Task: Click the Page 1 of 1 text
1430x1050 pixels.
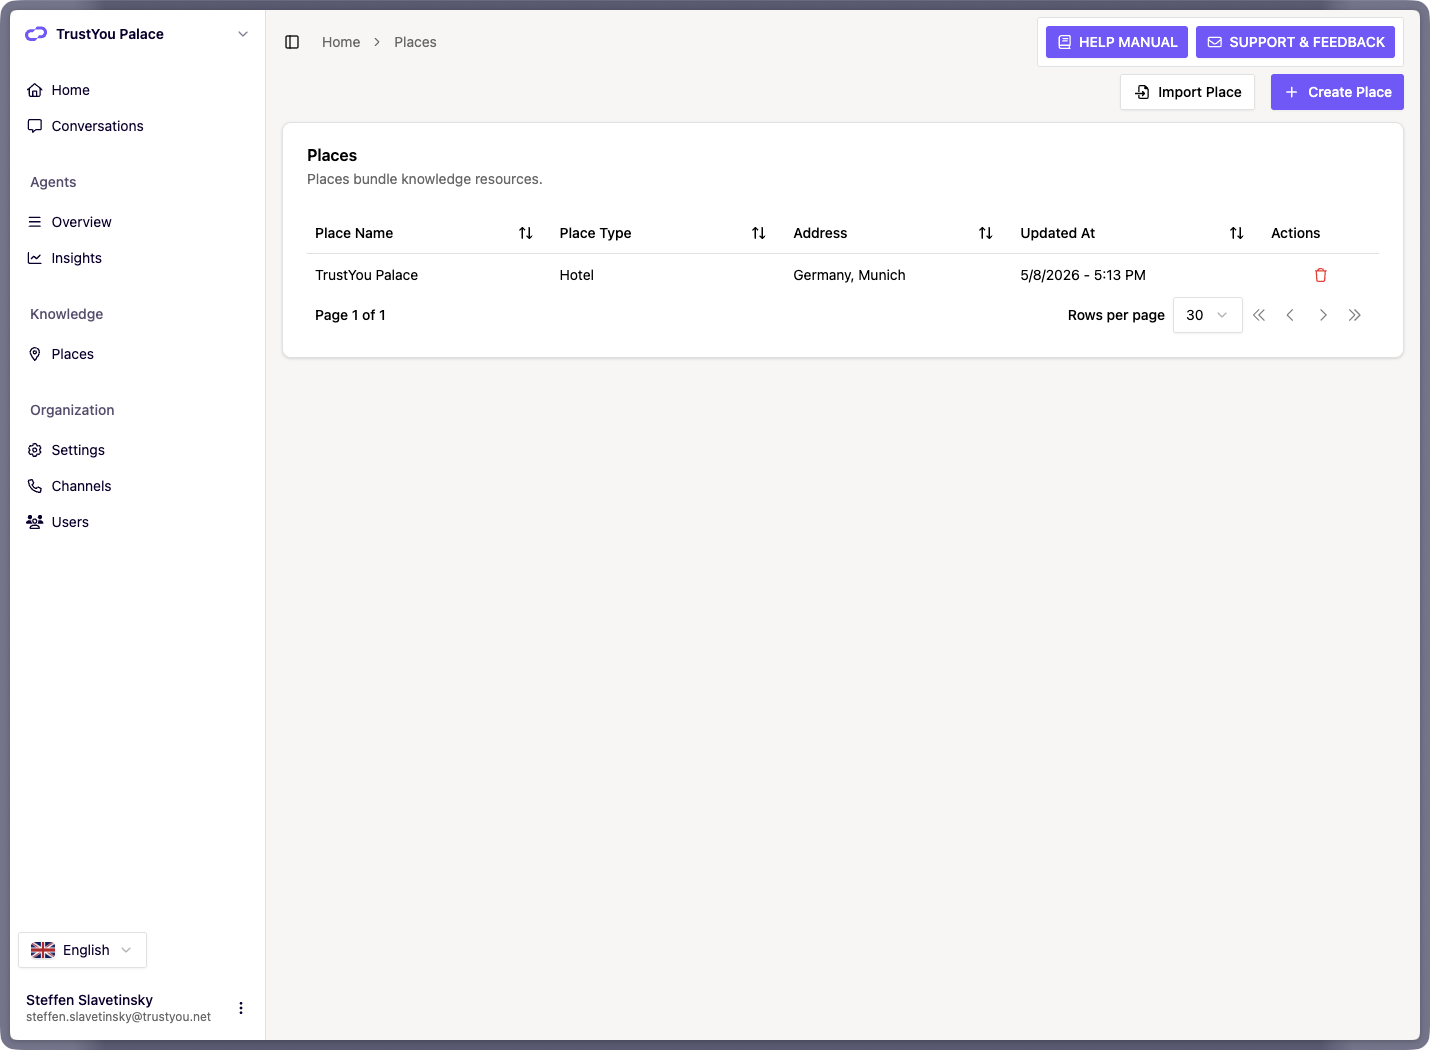Action: [350, 315]
